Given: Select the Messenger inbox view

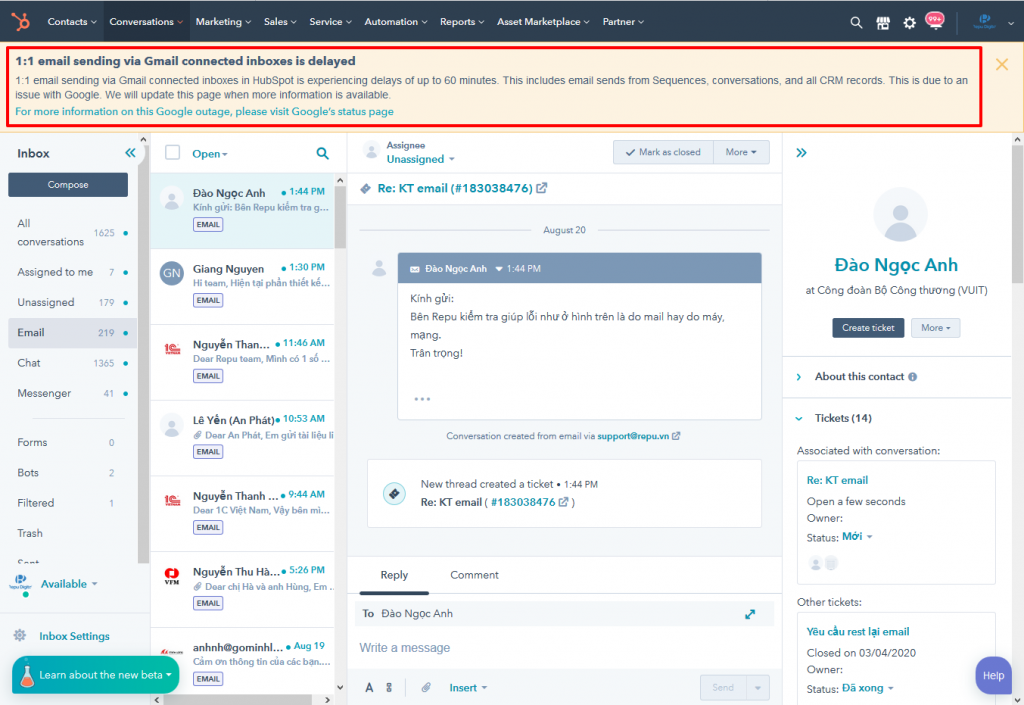Looking at the screenshot, I should click(x=72, y=393).
